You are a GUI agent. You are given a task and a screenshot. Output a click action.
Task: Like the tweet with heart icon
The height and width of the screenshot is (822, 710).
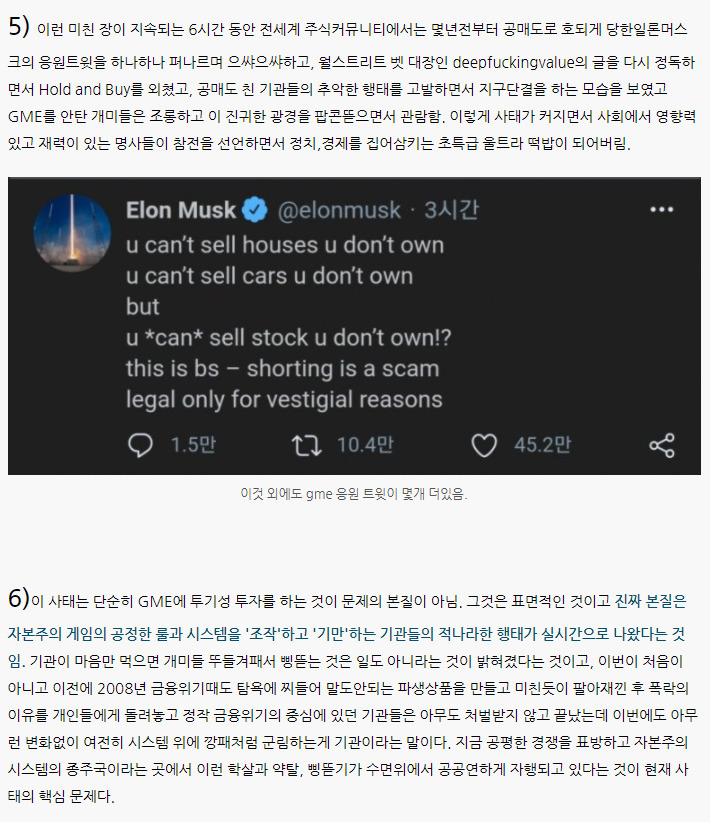click(484, 445)
